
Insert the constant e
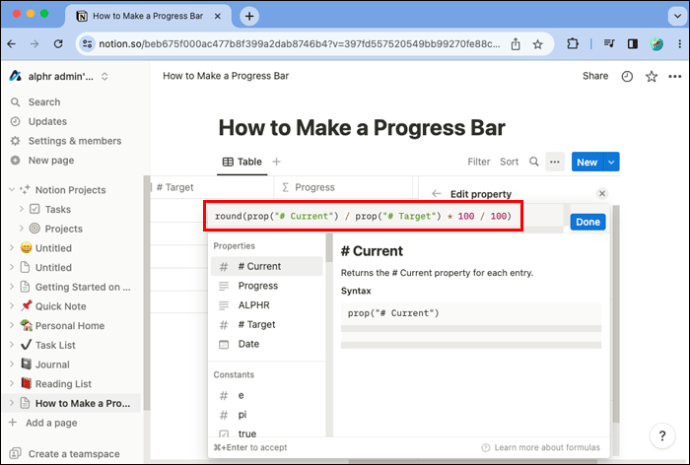tap(267, 395)
